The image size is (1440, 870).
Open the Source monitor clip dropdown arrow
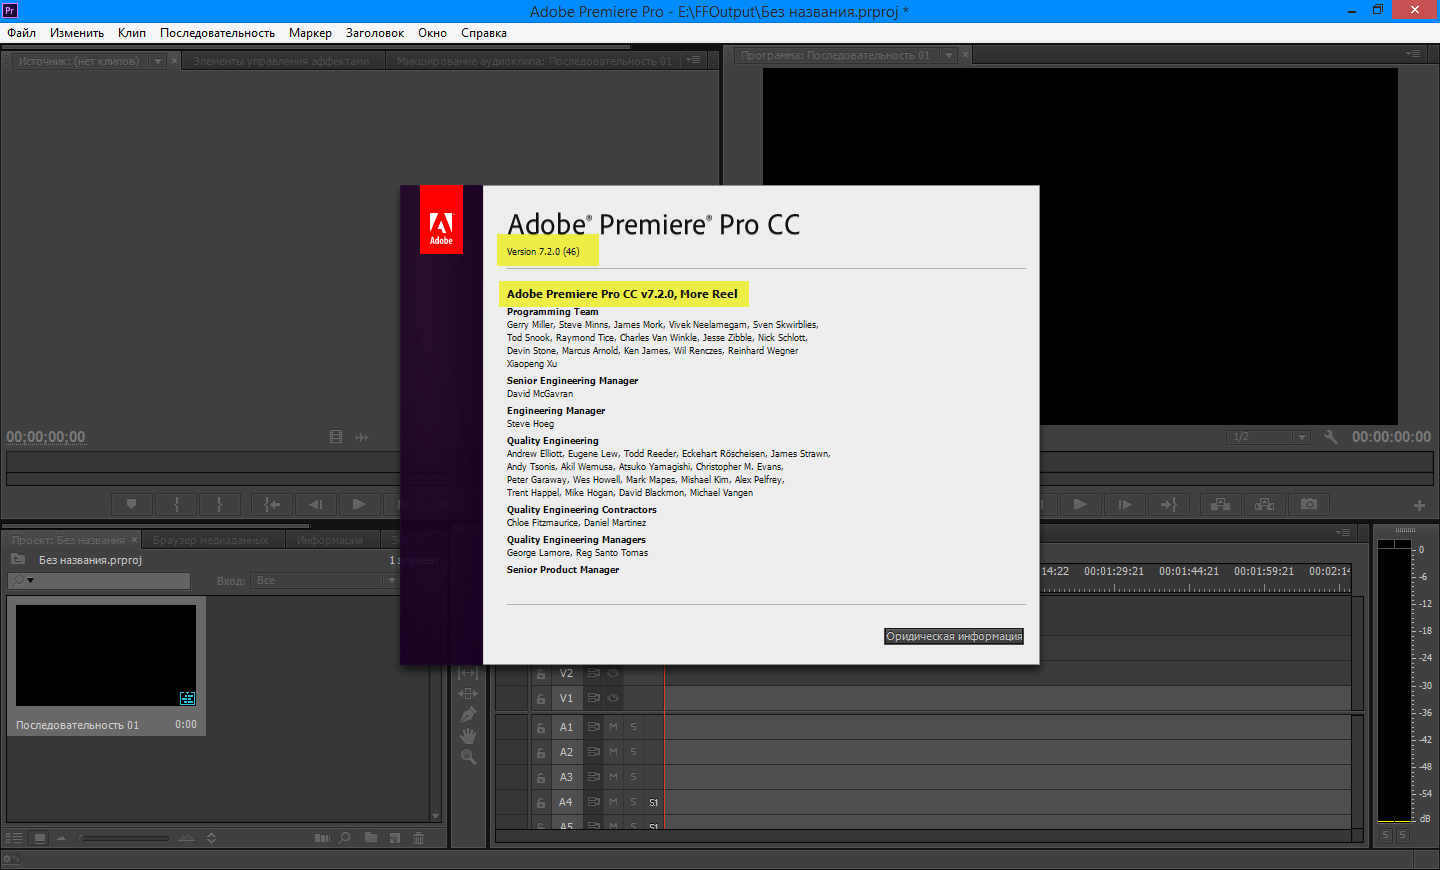tap(157, 61)
